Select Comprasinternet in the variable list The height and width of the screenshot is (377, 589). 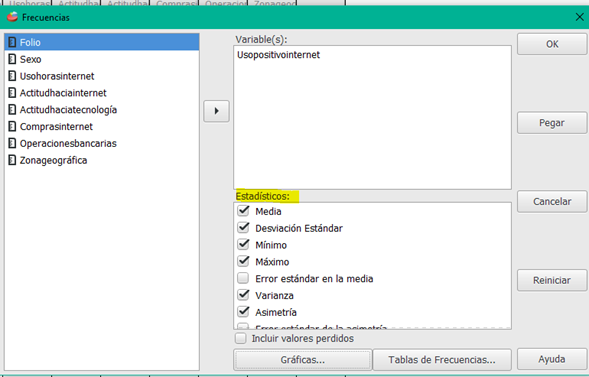coord(102,127)
